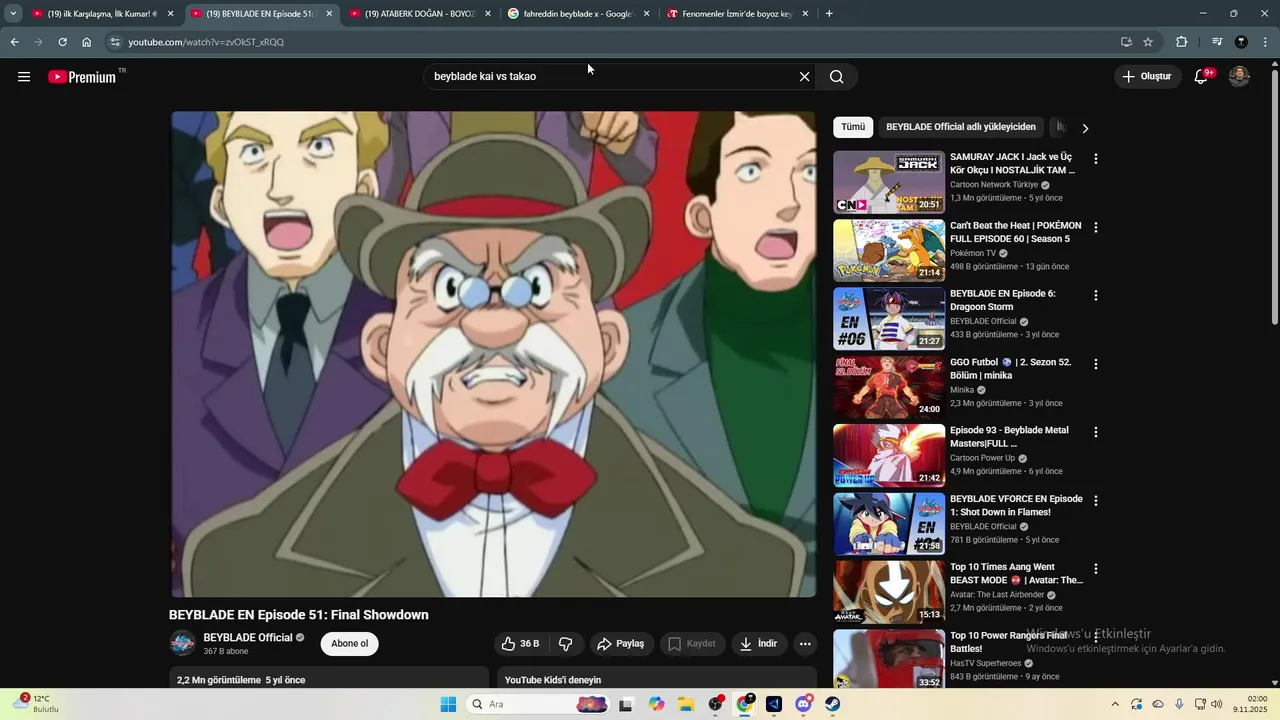The image size is (1280, 720).
Task: Share the video via Paylaş
Action: (x=621, y=644)
